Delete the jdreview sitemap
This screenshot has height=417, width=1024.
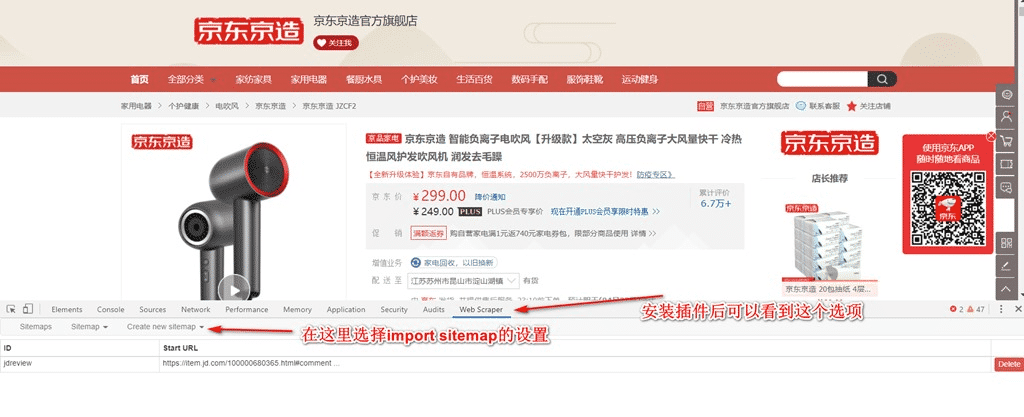coord(1008,364)
